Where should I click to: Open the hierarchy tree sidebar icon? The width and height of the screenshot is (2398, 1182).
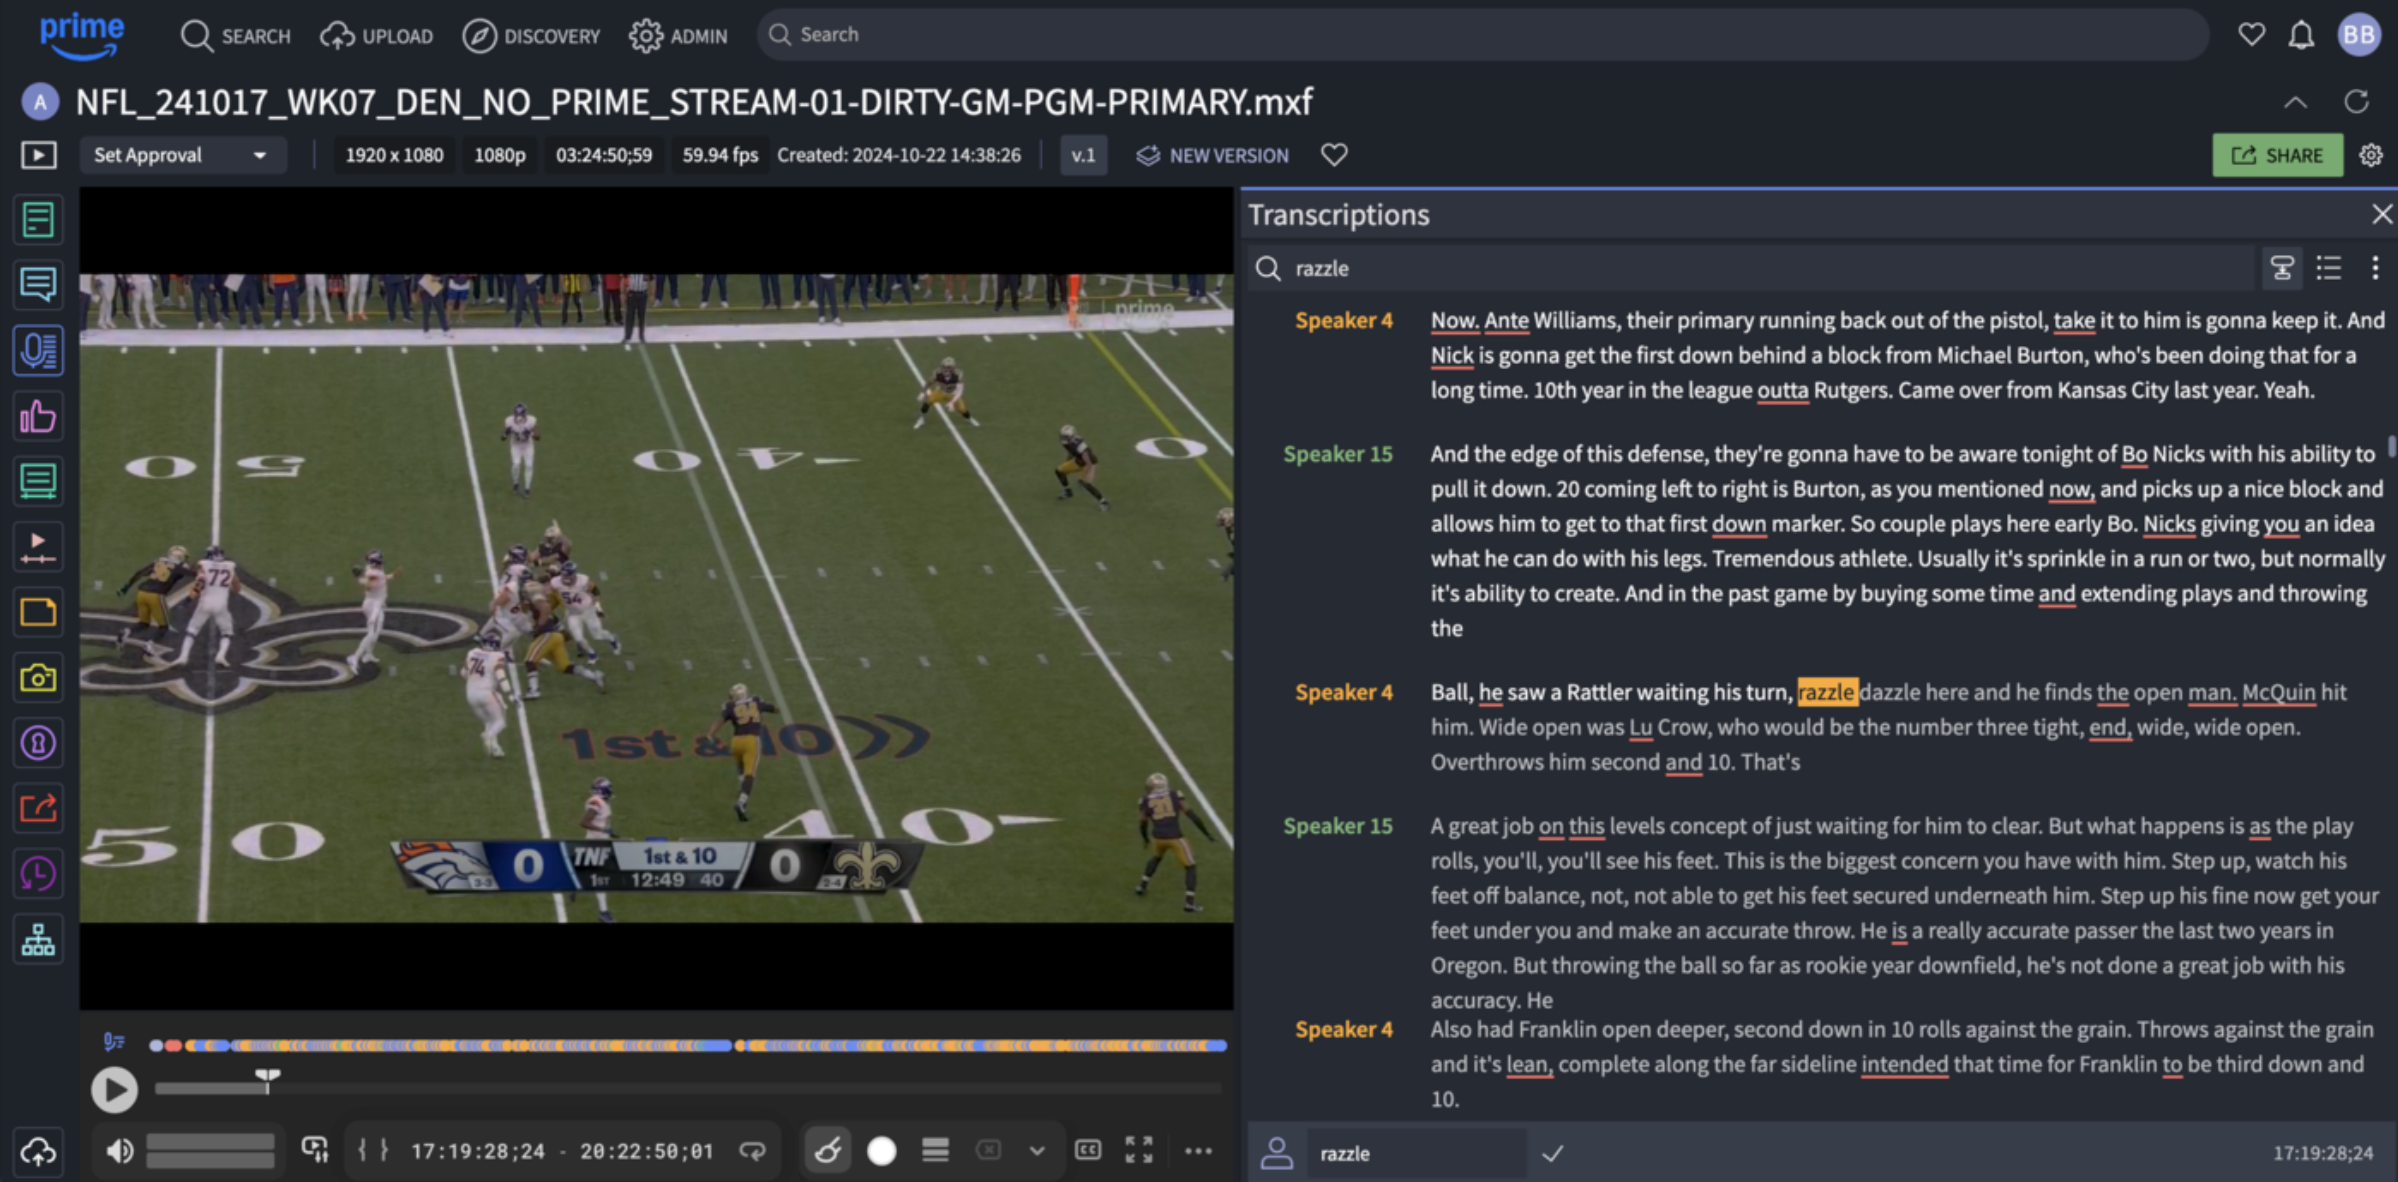pos(38,940)
